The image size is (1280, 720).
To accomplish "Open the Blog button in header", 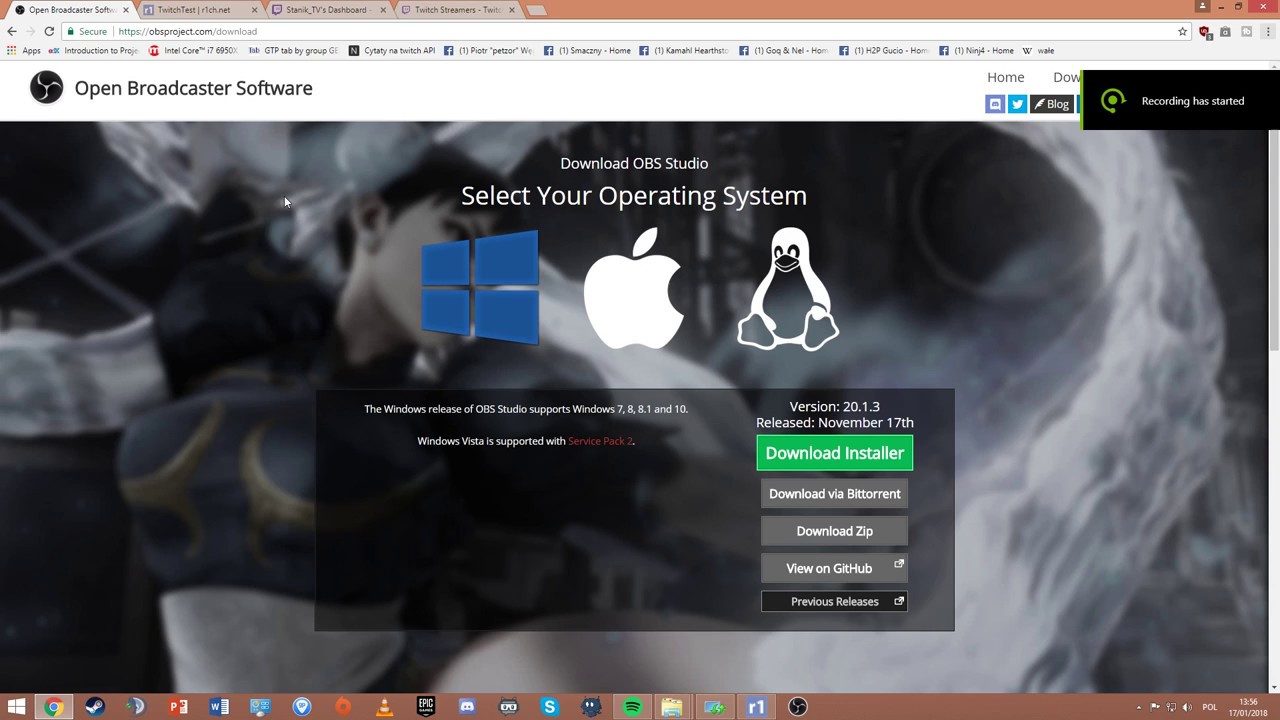I will point(1051,104).
